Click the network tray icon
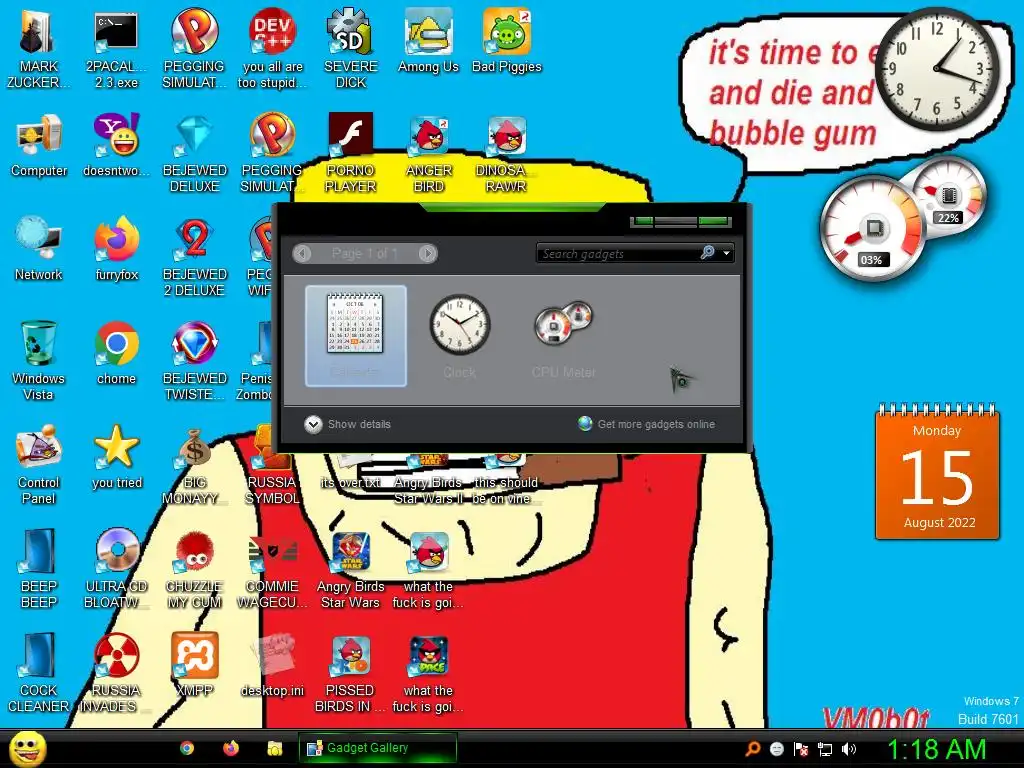This screenshot has height=768, width=1024. [x=825, y=749]
